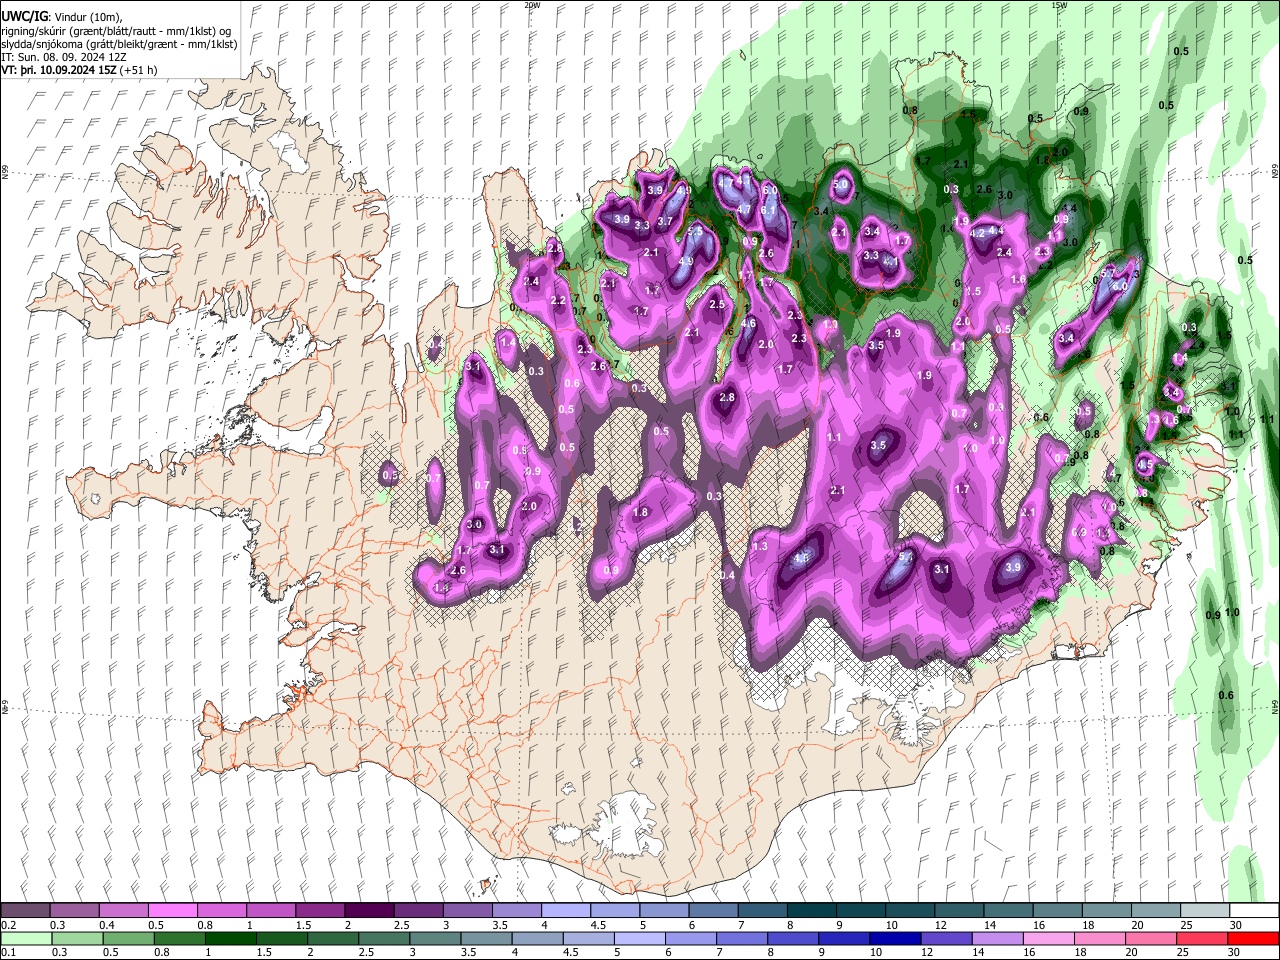Screen dimensions: 1280x960
Task: Click the '20W' longitude label at top
Action: [532, 5]
